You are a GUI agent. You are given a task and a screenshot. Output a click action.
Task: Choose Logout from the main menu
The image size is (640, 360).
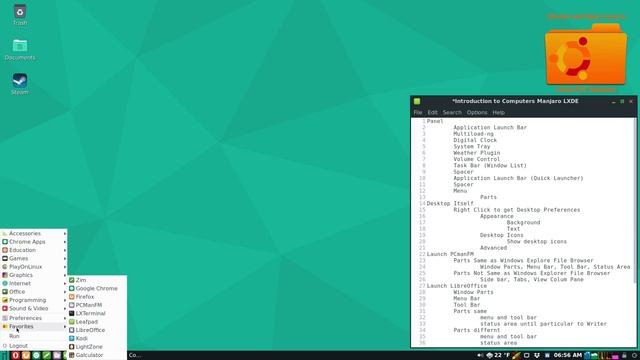(x=34, y=346)
